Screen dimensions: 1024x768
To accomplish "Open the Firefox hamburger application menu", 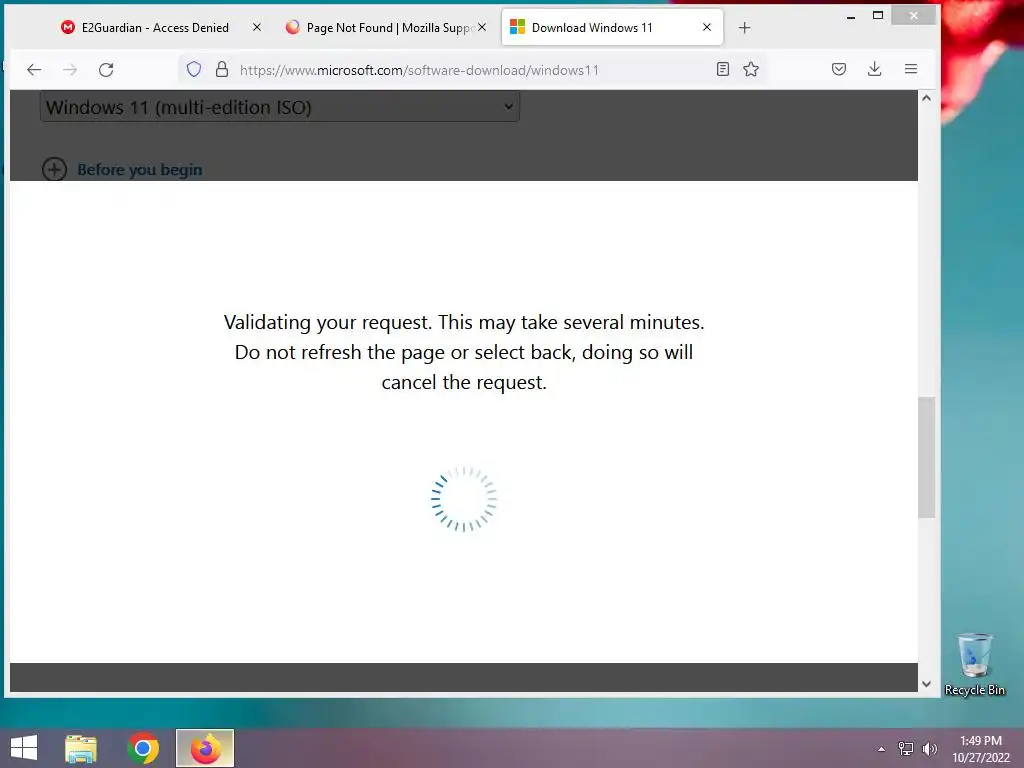I will tap(911, 69).
